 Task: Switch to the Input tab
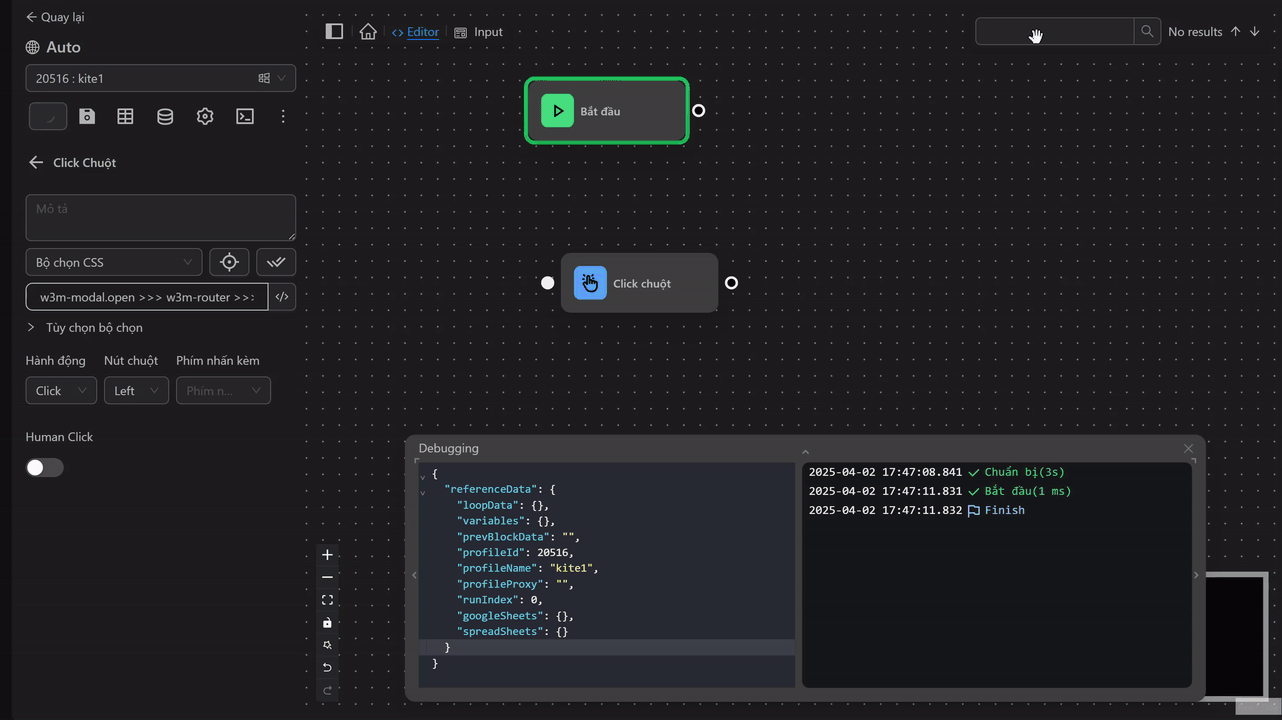[x=479, y=32]
